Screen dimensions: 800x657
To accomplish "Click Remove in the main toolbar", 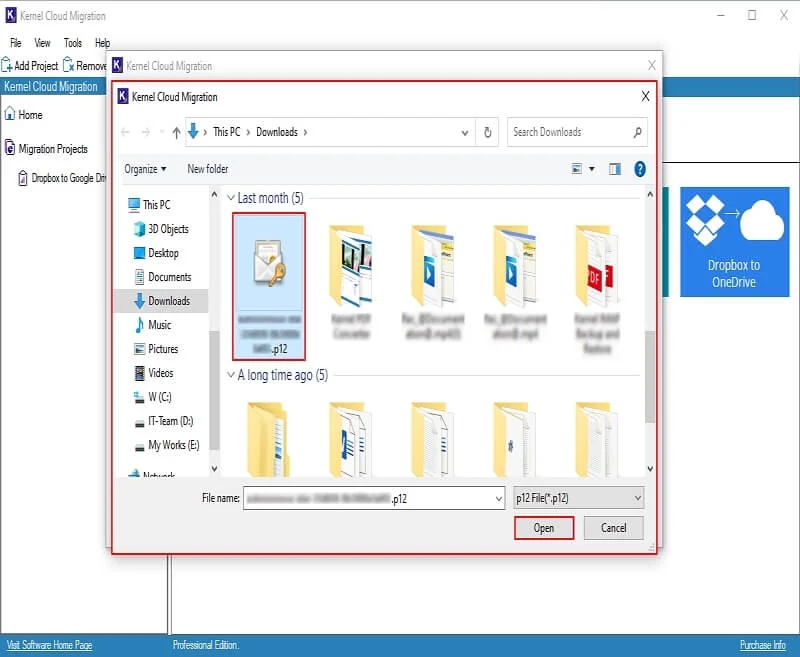I will click(85, 65).
